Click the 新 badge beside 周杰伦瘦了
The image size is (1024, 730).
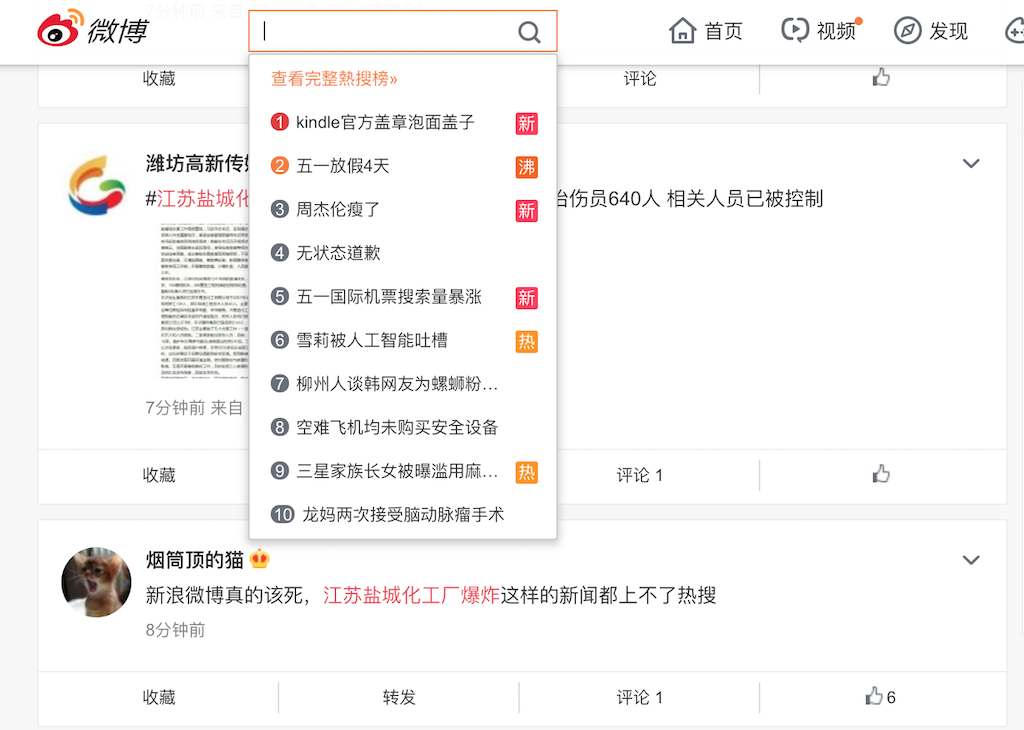526,211
